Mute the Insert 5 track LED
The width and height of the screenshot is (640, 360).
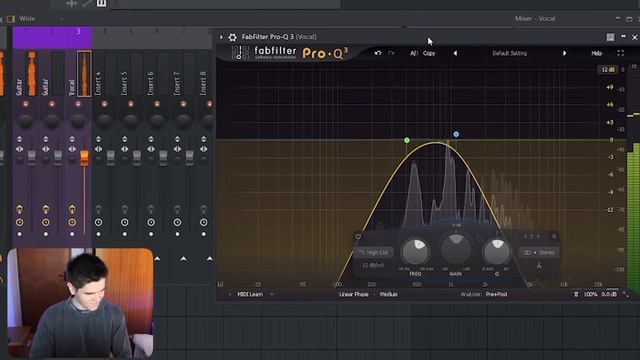131,104
